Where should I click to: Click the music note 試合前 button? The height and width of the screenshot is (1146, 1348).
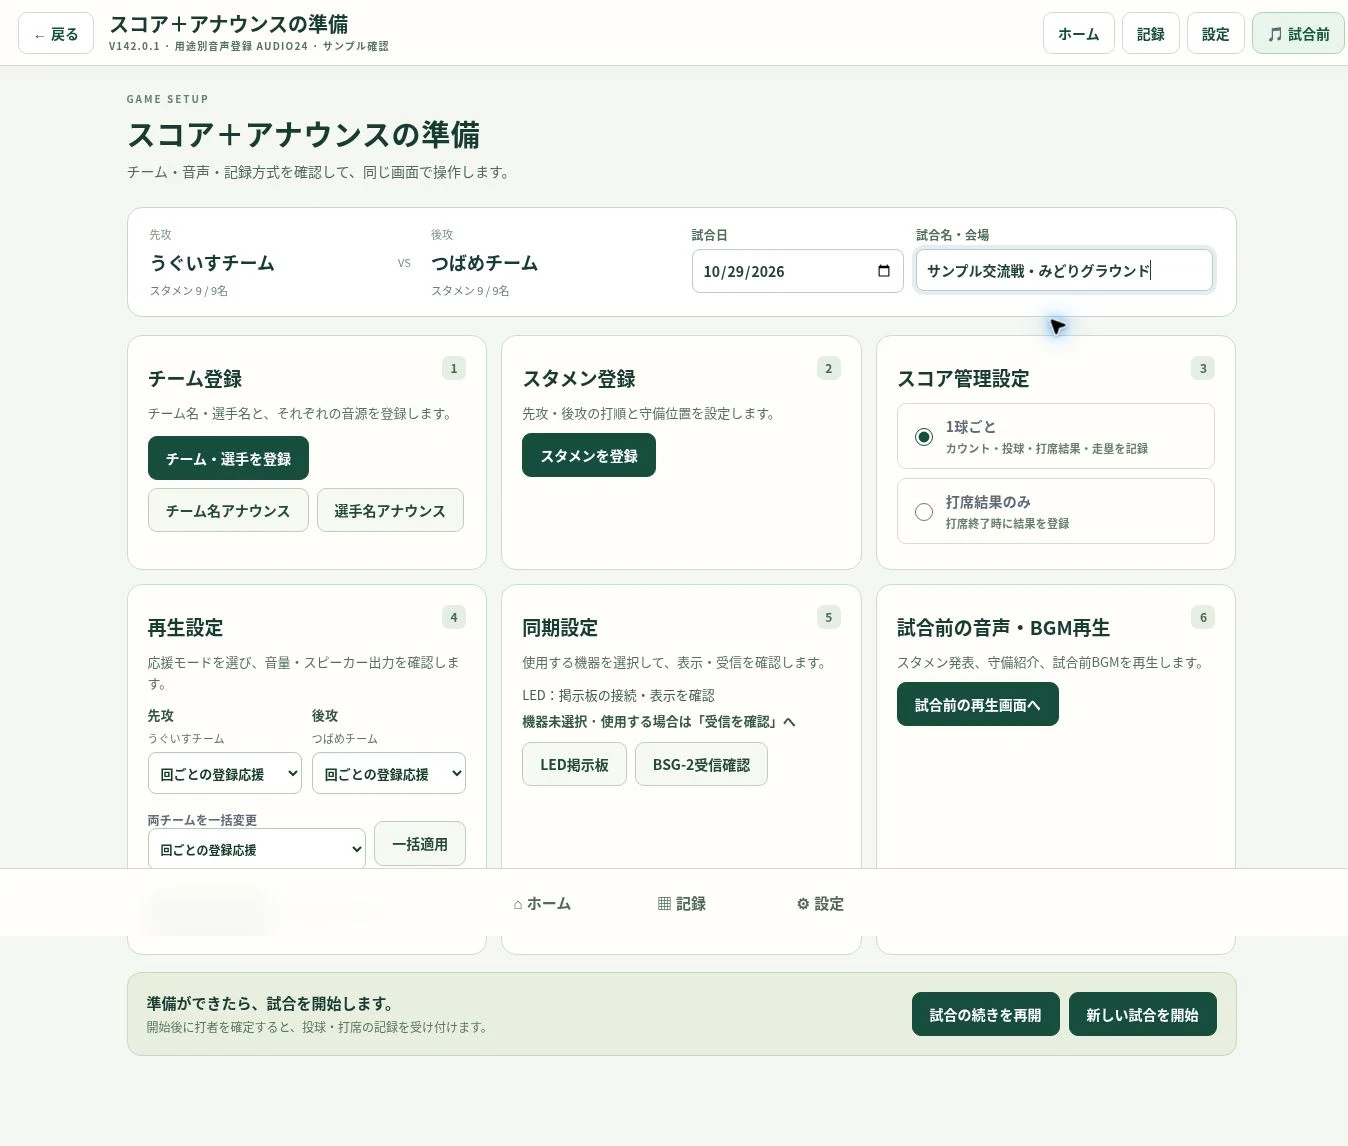pos(1298,34)
